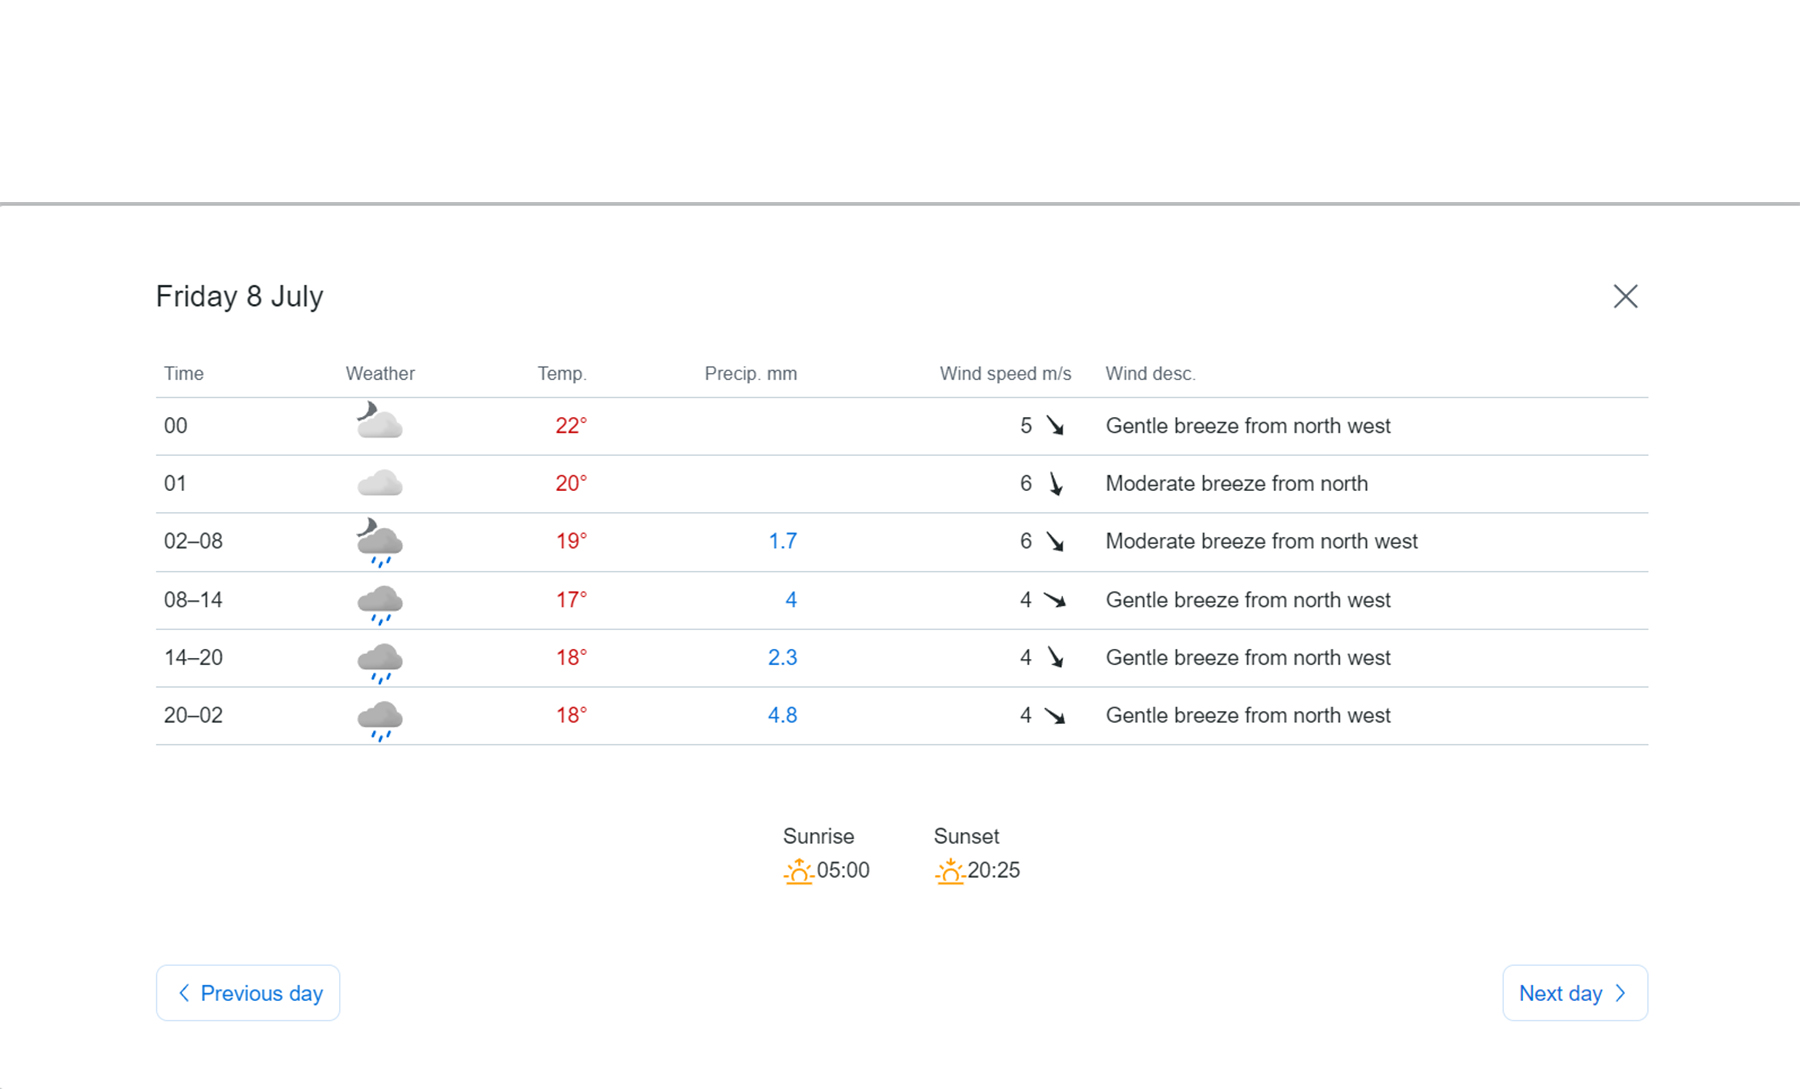The width and height of the screenshot is (1800, 1089).
Task: Click rain night icon for 02–08
Action: [x=379, y=542]
